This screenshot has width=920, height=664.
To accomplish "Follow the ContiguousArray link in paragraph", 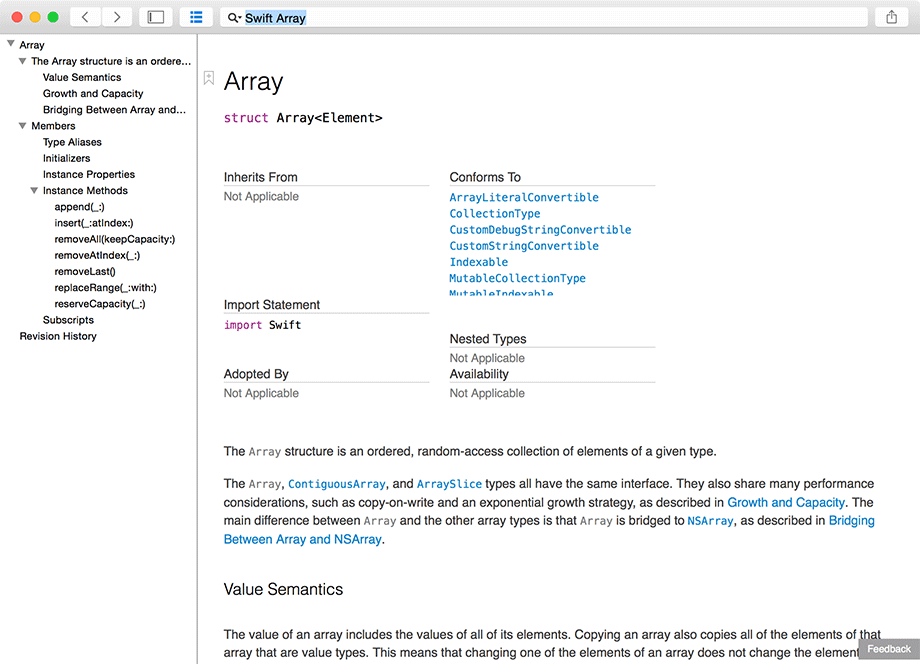I will click(x=337, y=484).
